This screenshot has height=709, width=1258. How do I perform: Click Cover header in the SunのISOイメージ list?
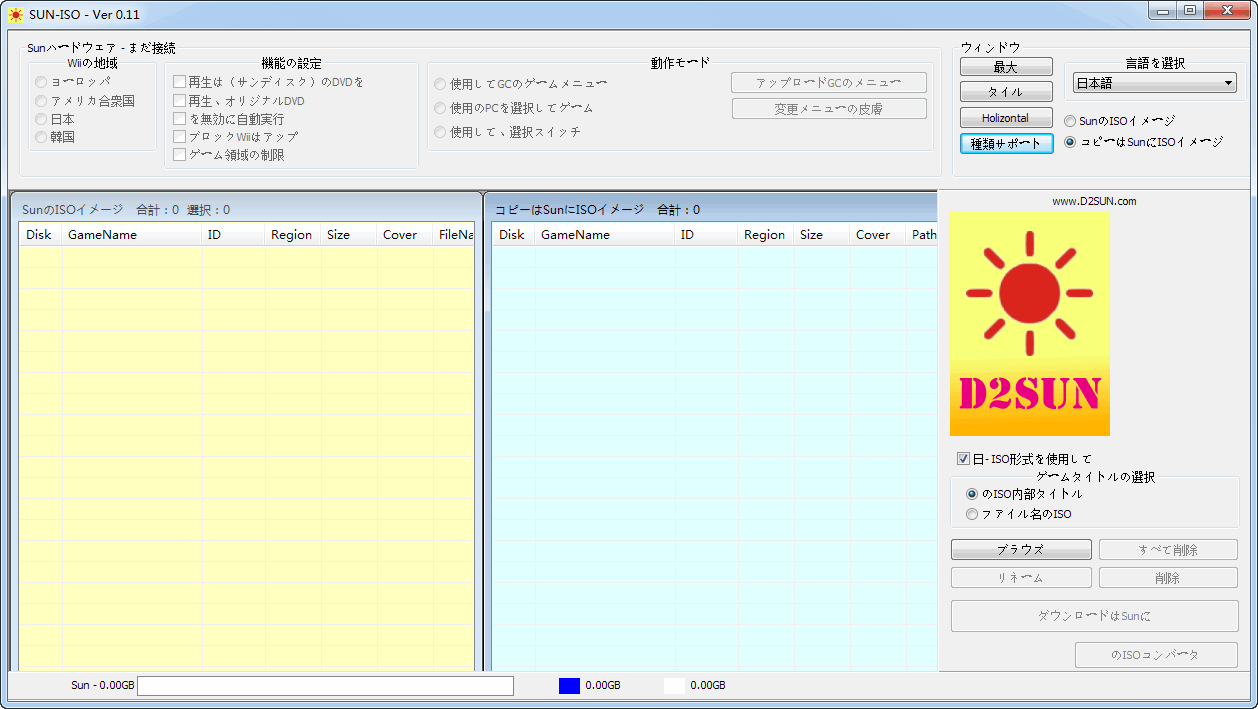[405, 235]
